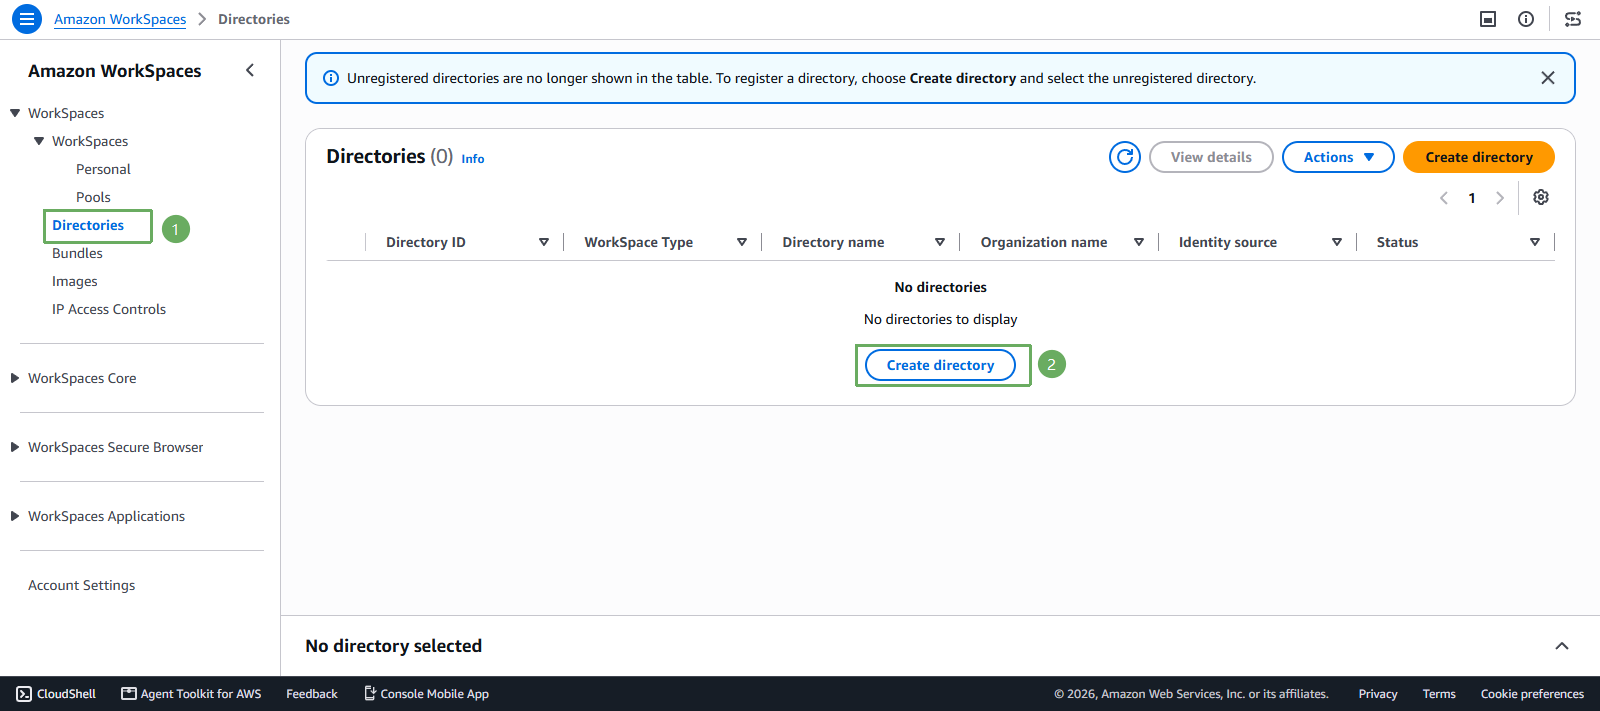Expand WorkSpaces Secure Browser section

click(15, 447)
